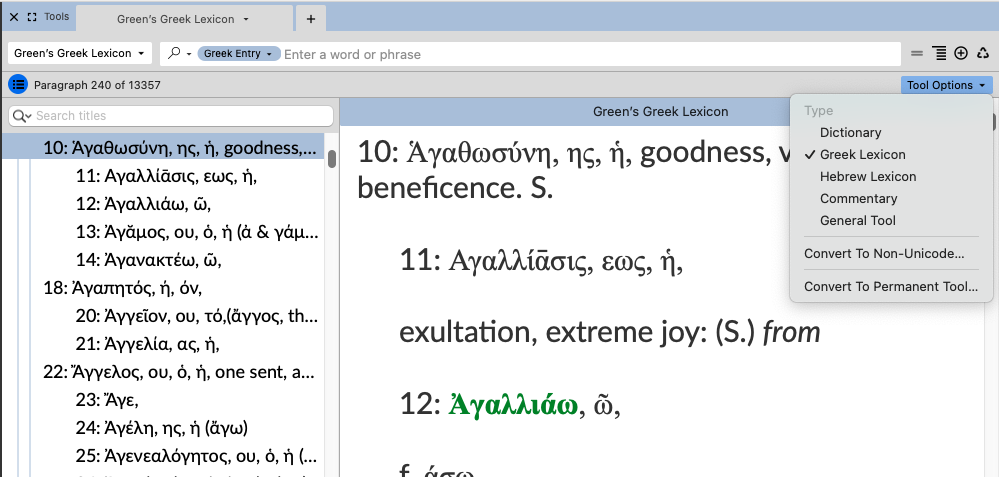Click the circled plus icon in toolbar
Viewport: 999px width, 477px height.
point(961,54)
